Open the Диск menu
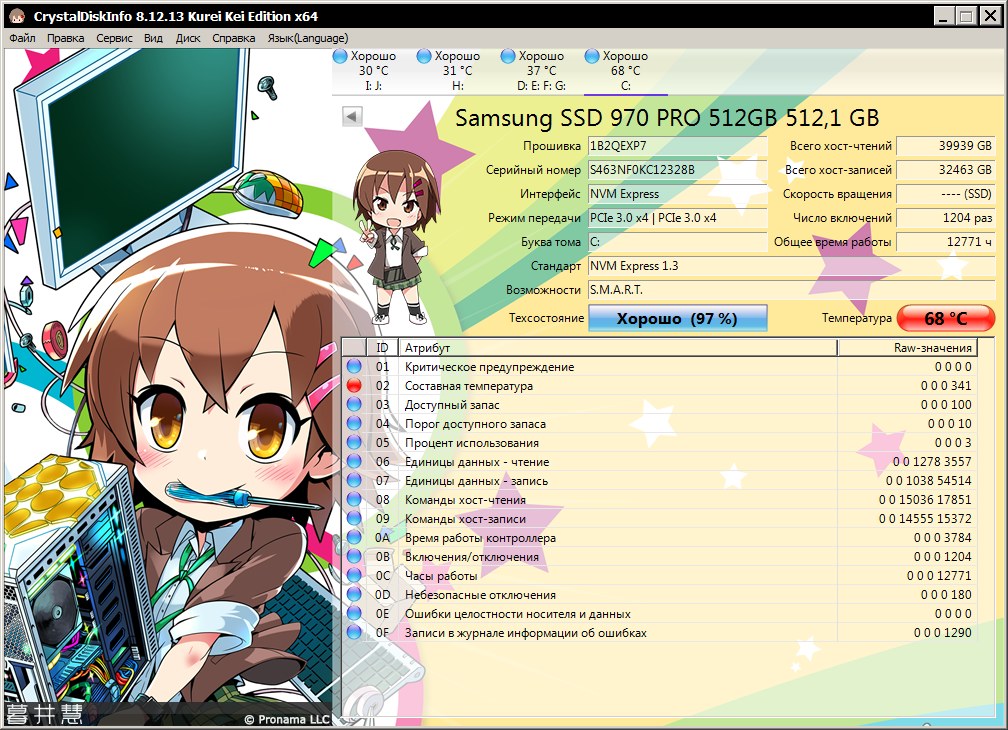 pos(188,38)
